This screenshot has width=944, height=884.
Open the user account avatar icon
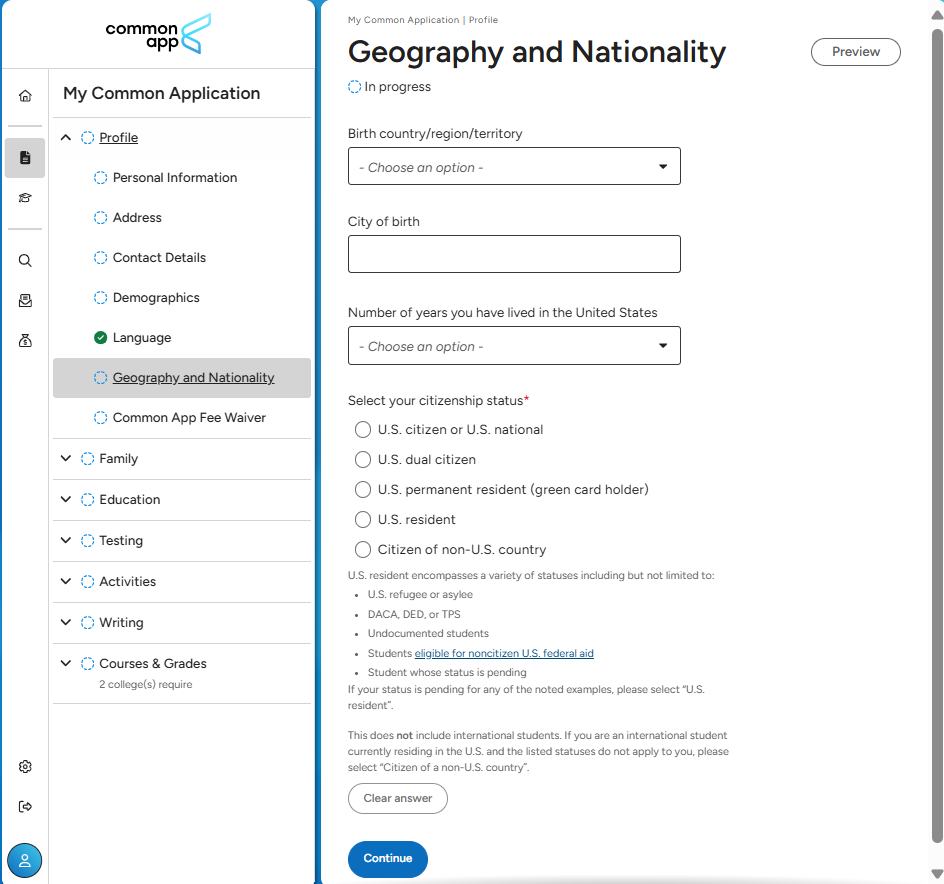25,861
